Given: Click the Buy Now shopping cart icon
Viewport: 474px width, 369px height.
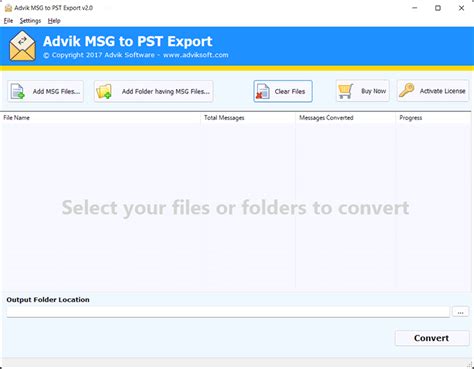Looking at the screenshot, I should pos(345,91).
